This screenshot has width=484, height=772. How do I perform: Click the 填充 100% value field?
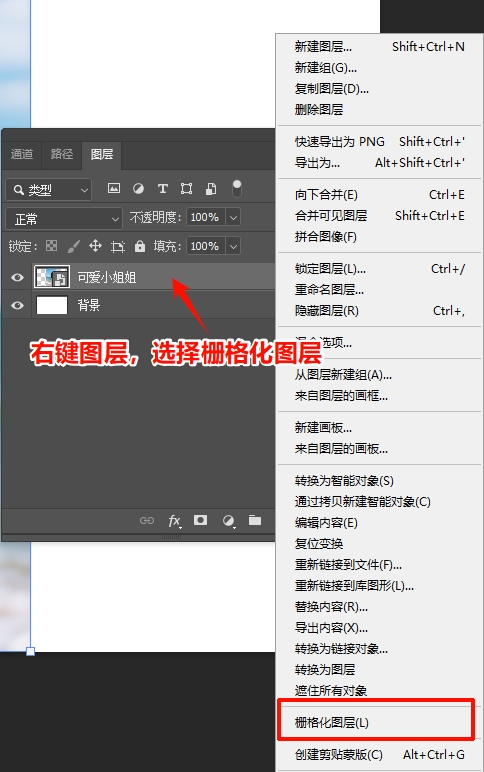click(x=206, y=246)
